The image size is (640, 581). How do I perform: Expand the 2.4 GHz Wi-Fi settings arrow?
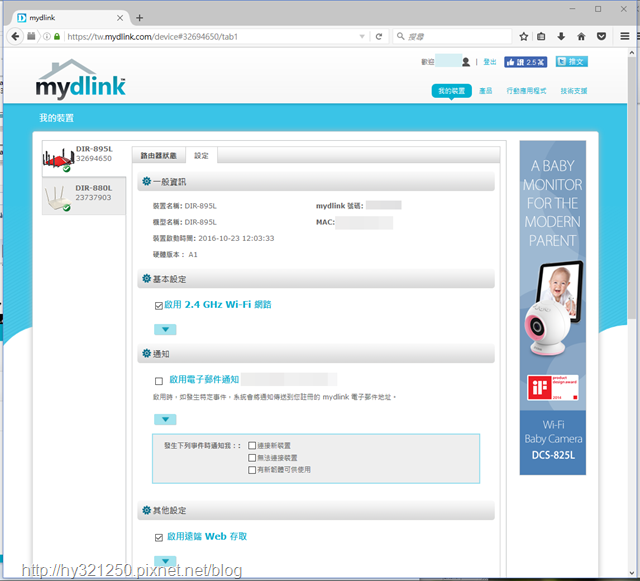pyautogui.click(x=165, y=329)
